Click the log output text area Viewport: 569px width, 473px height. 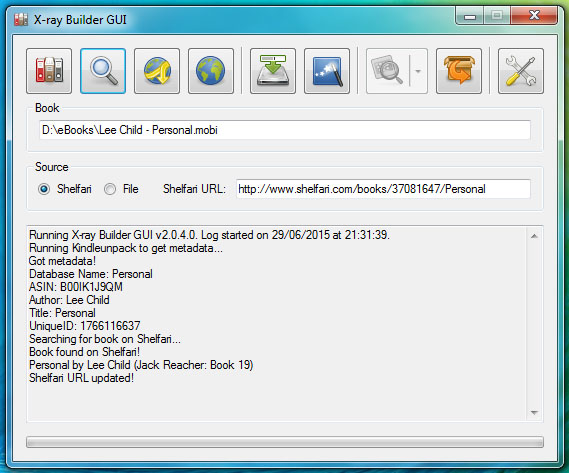coord(277,323)
